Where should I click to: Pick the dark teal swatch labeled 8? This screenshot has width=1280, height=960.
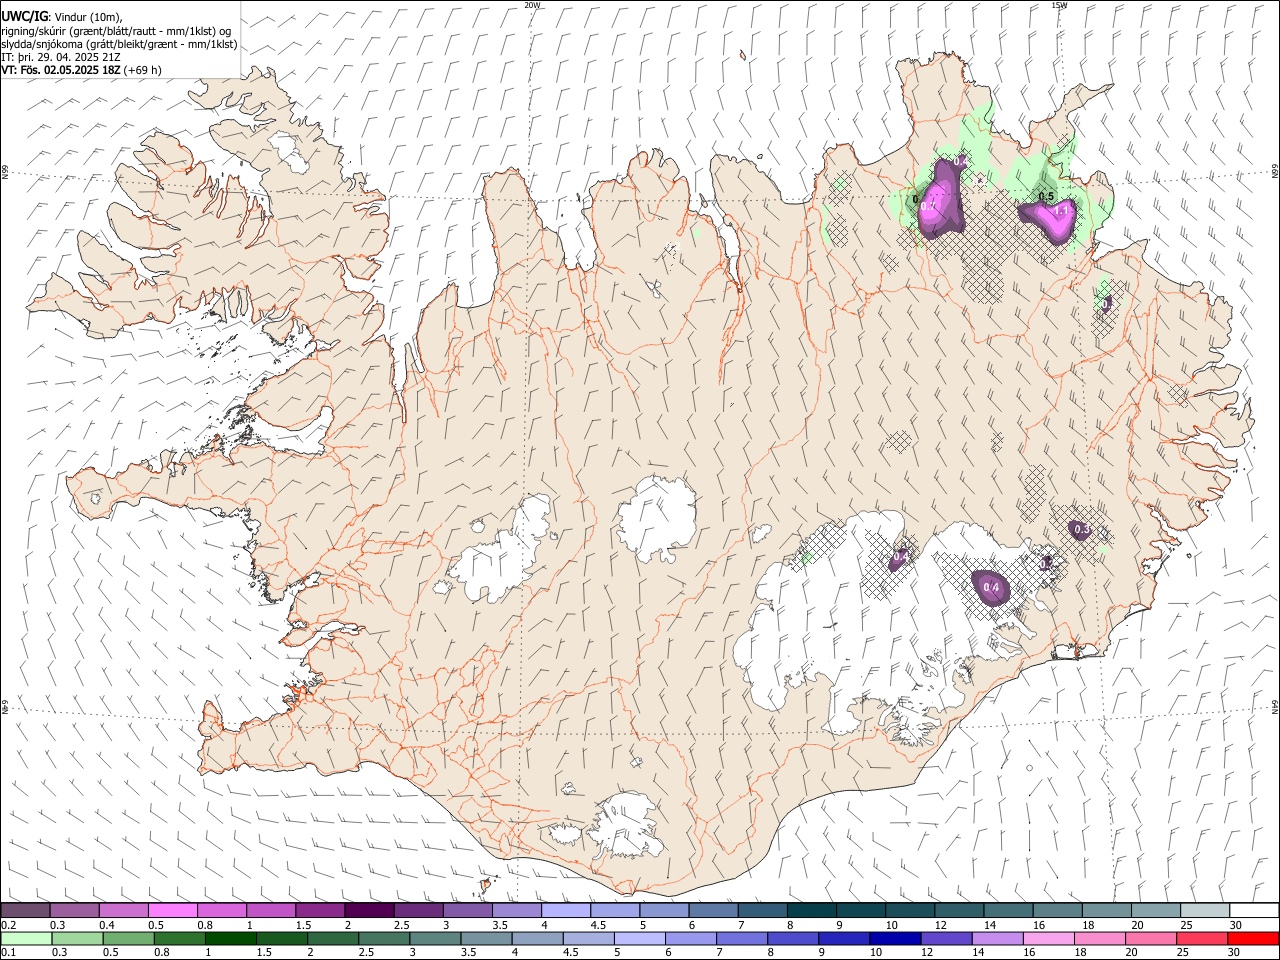point(811,910)
